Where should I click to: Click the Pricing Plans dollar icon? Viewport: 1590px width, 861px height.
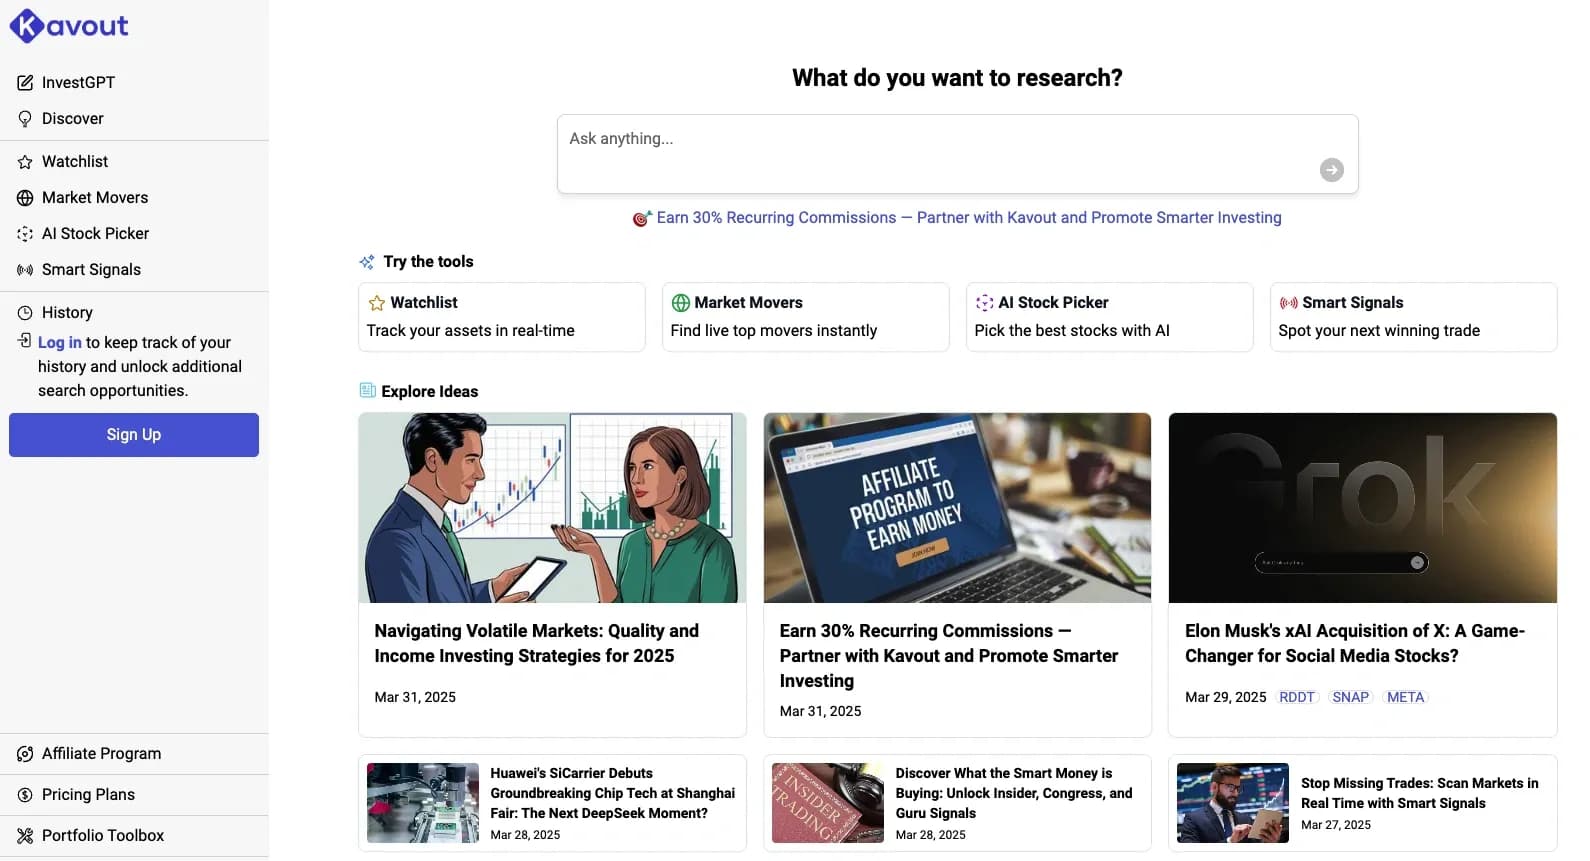point(25,795)
